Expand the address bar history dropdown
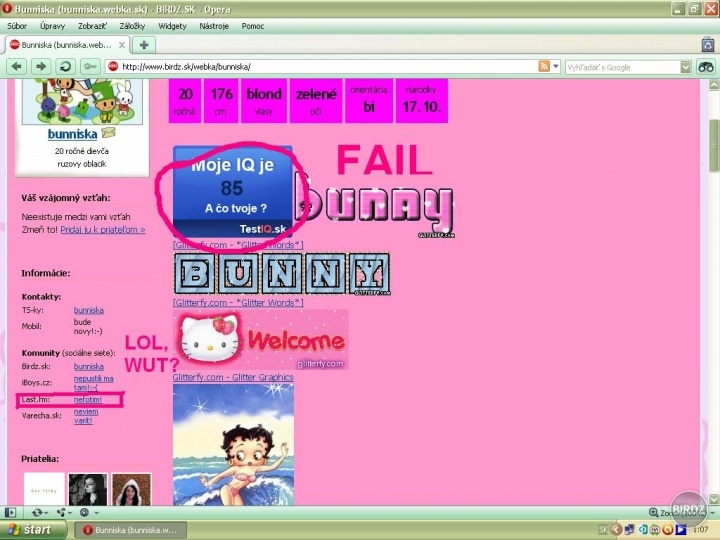Image resolution: width=720 pixels, height=540 pixels. (556, 66)
